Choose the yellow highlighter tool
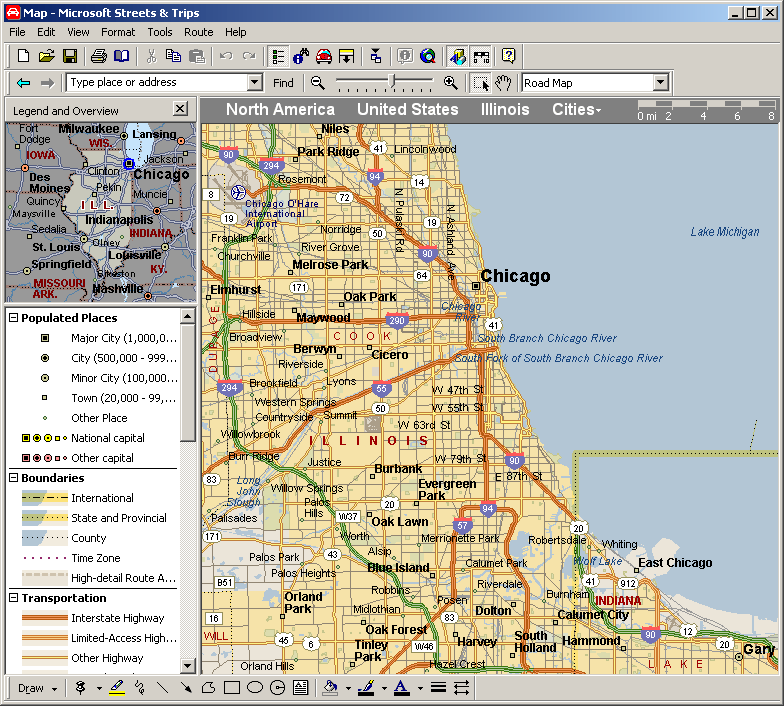 116,688
